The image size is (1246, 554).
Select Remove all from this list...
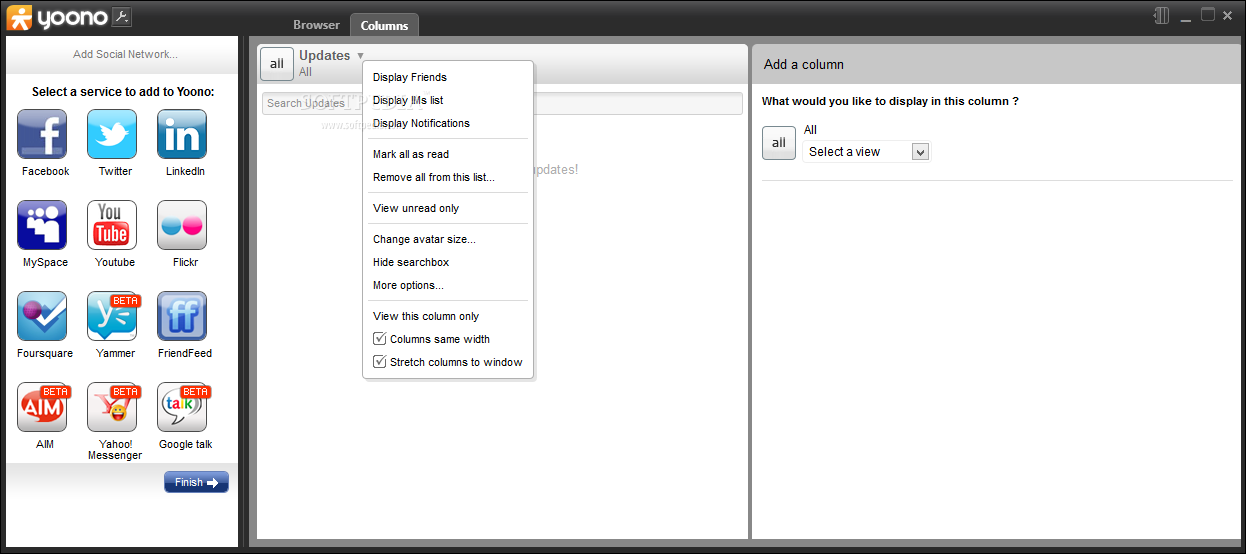point(434,177)
